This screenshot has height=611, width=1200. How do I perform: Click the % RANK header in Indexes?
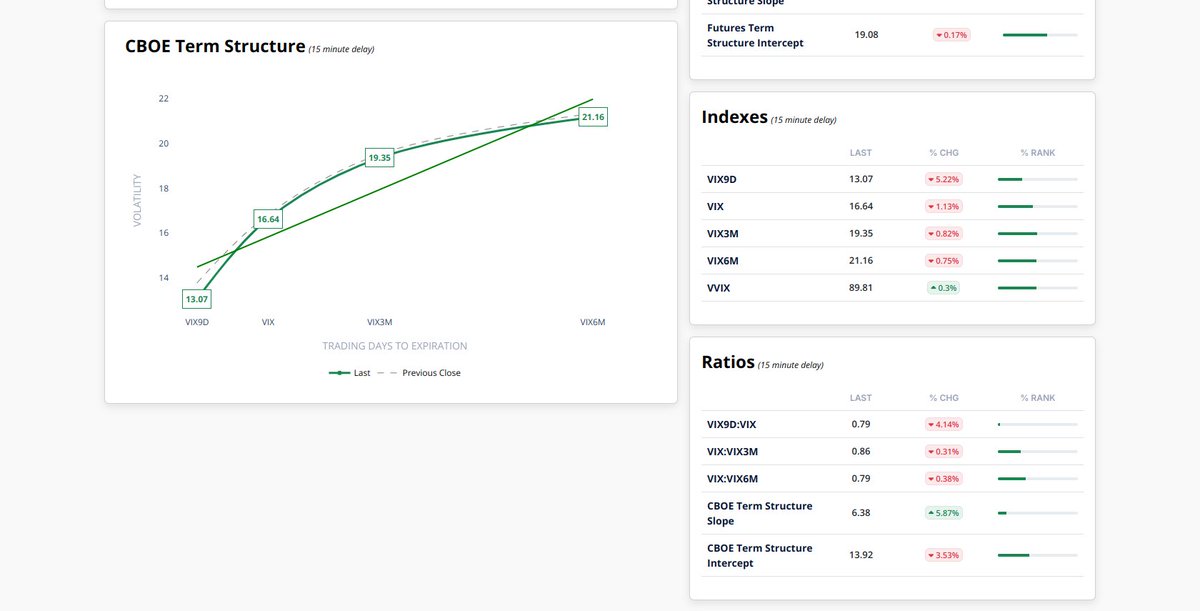pyautogui.click(x=1038, y=153)
